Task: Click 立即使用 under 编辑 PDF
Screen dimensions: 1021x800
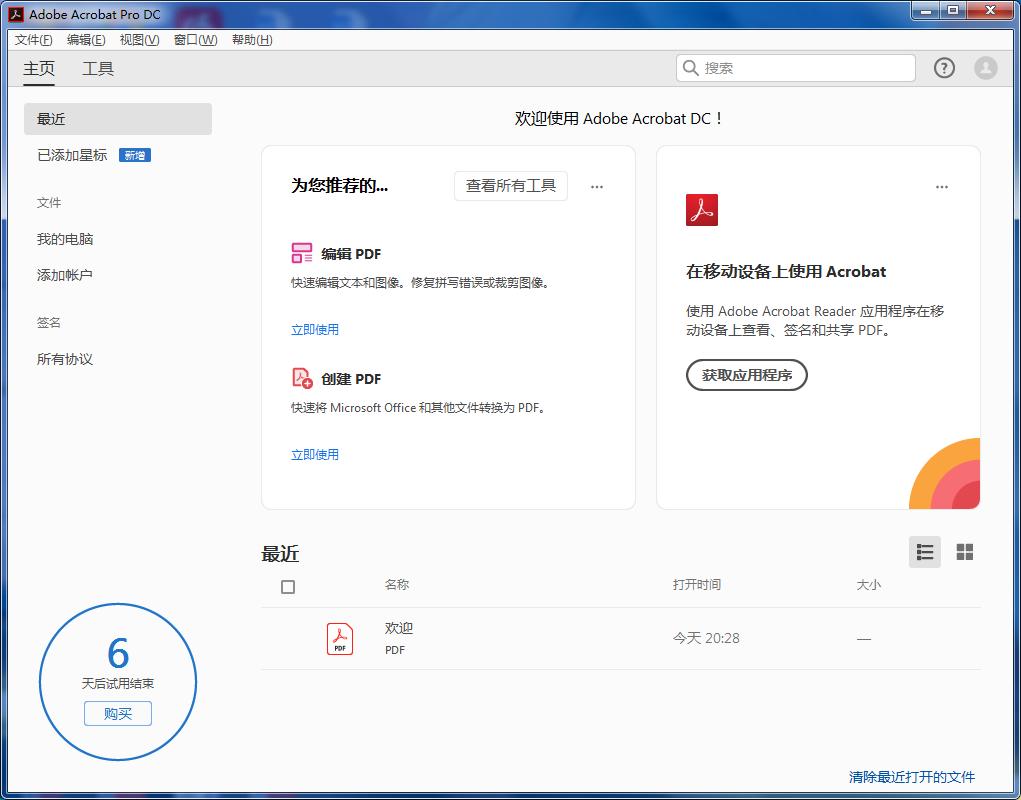Action: (x=315, y=328)
